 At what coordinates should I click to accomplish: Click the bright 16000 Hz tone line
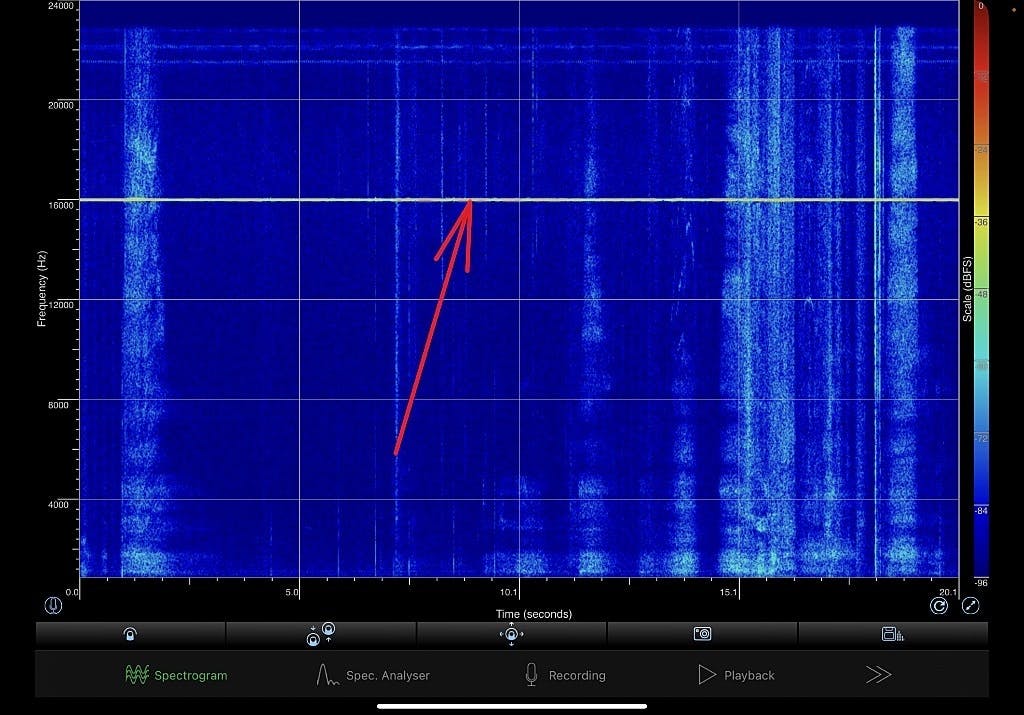[519, 200]
